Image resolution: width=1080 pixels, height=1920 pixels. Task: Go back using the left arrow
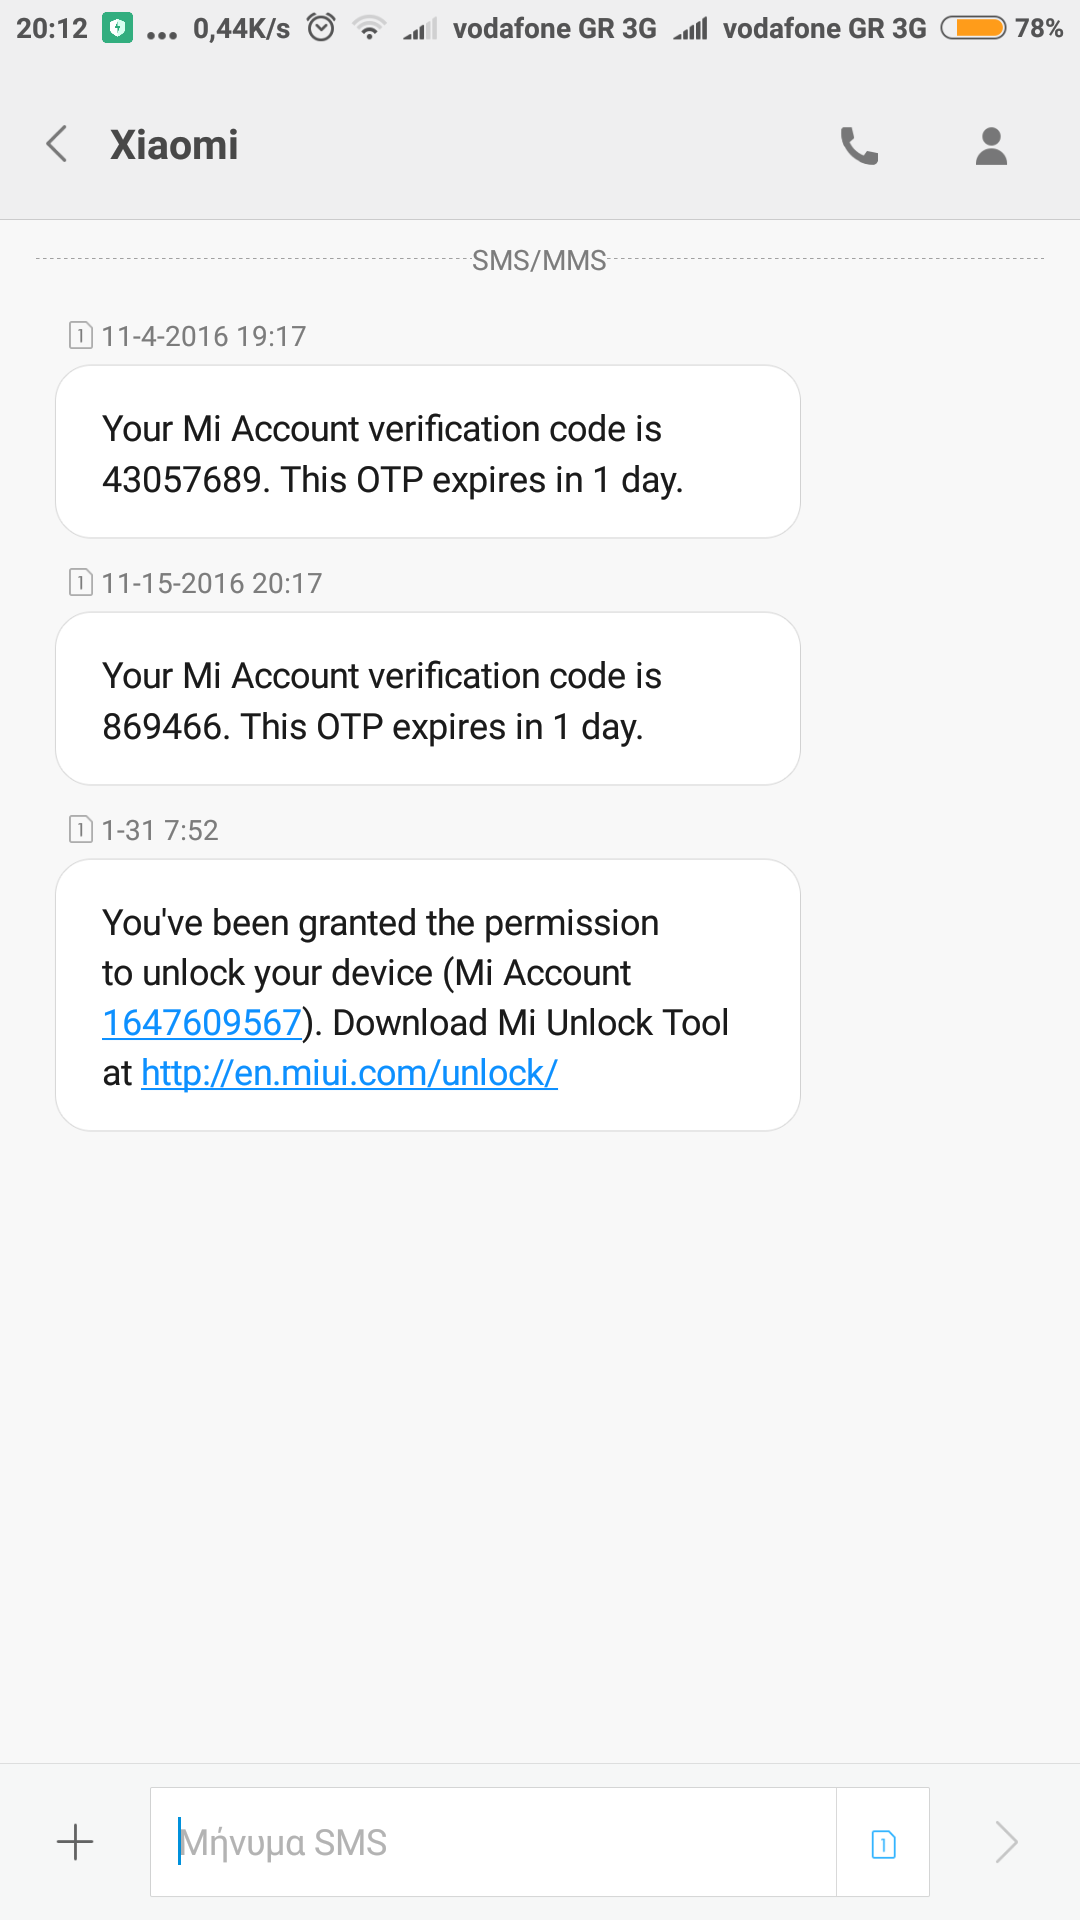tap(57, 145)
